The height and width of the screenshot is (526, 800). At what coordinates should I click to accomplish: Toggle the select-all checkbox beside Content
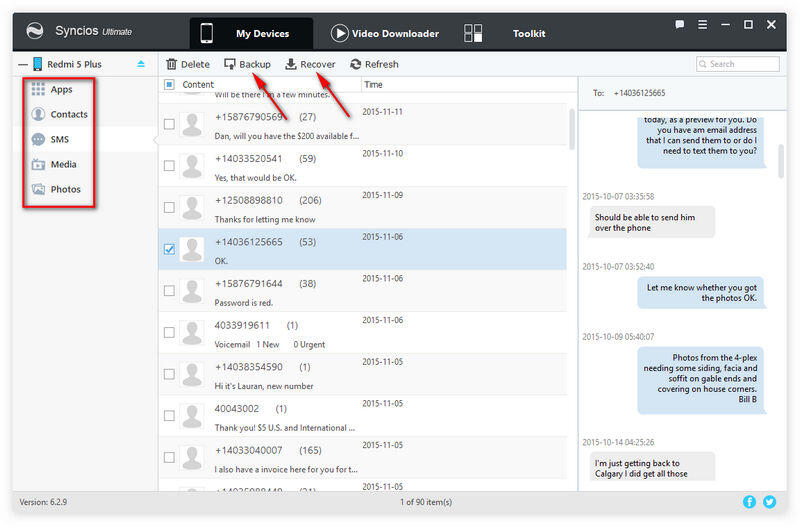tap(169, 84)
